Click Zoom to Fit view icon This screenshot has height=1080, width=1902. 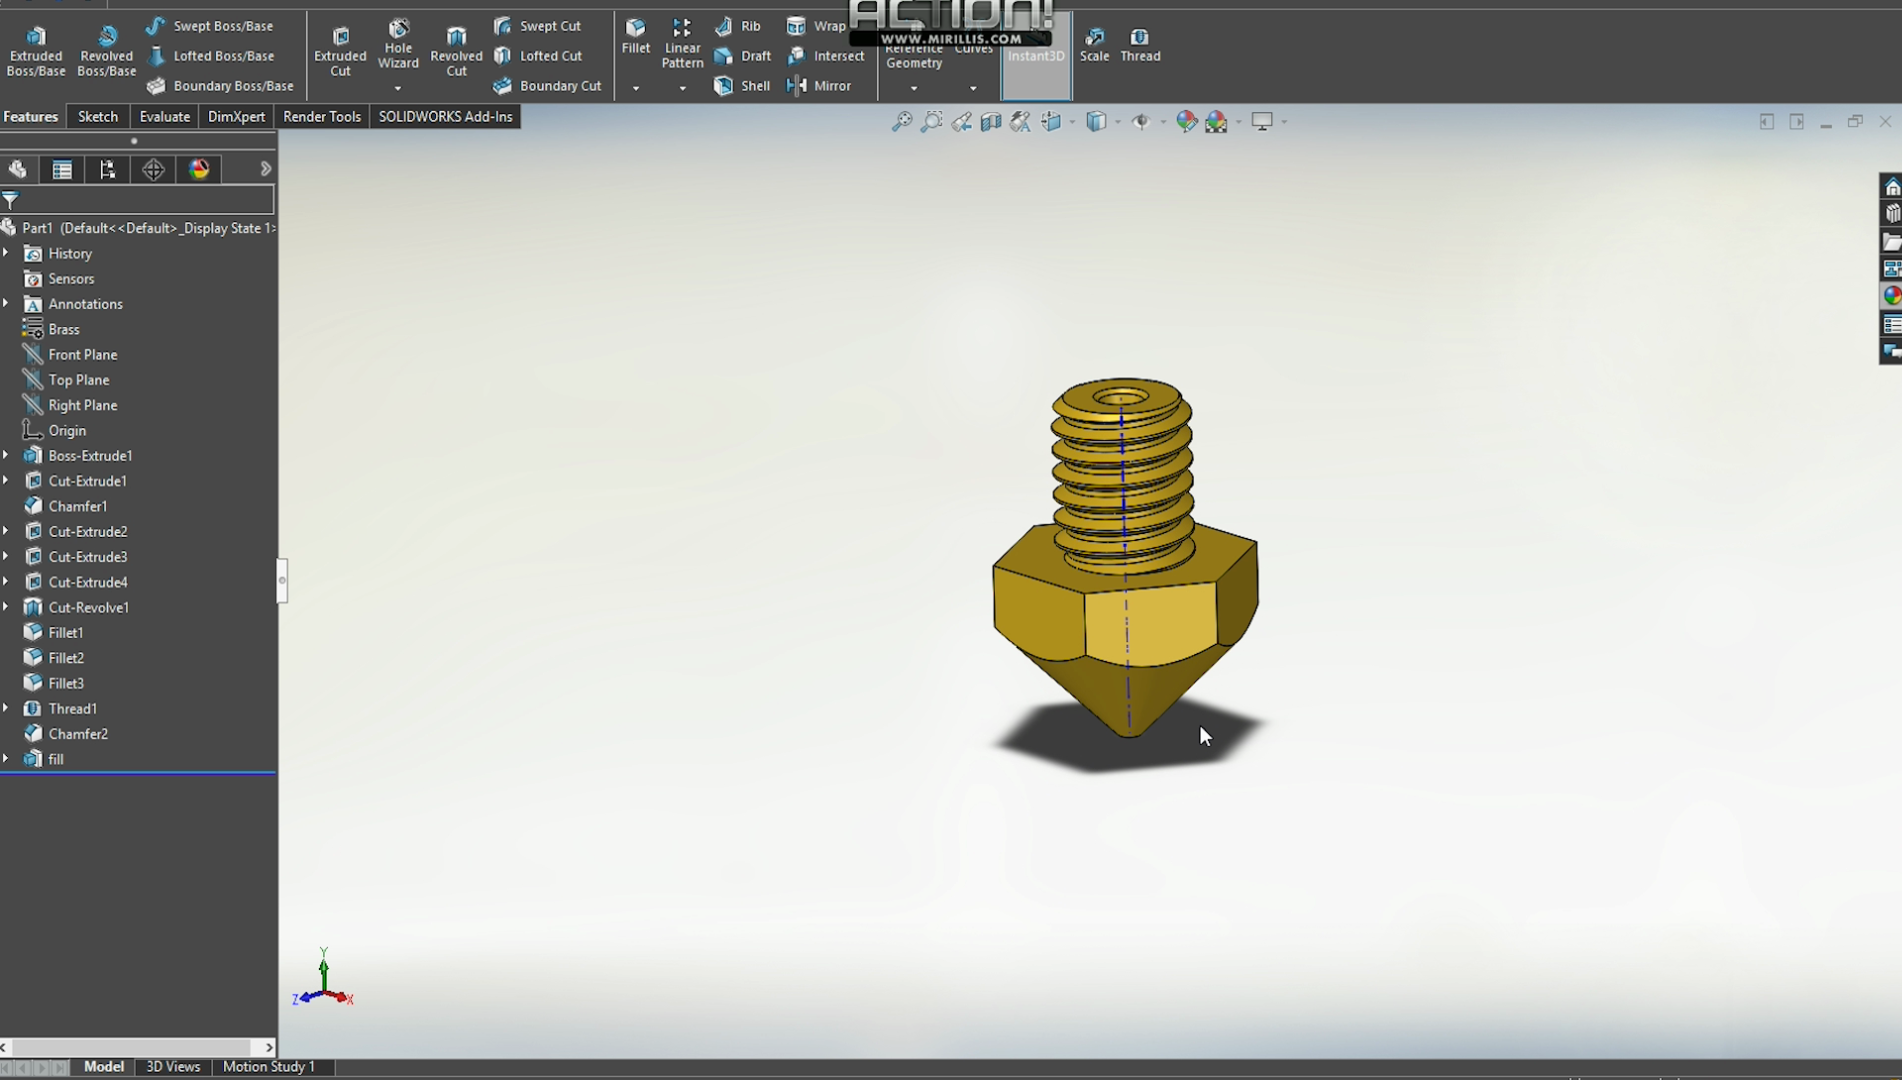point(901,122)
